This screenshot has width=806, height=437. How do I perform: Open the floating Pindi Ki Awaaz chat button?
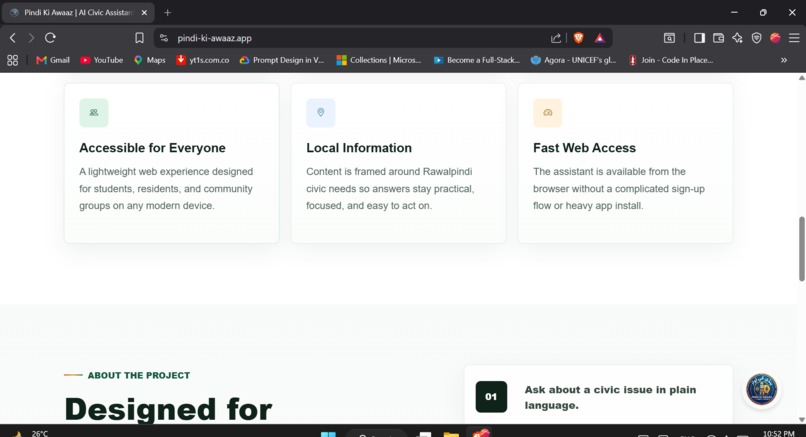point(761,389)
